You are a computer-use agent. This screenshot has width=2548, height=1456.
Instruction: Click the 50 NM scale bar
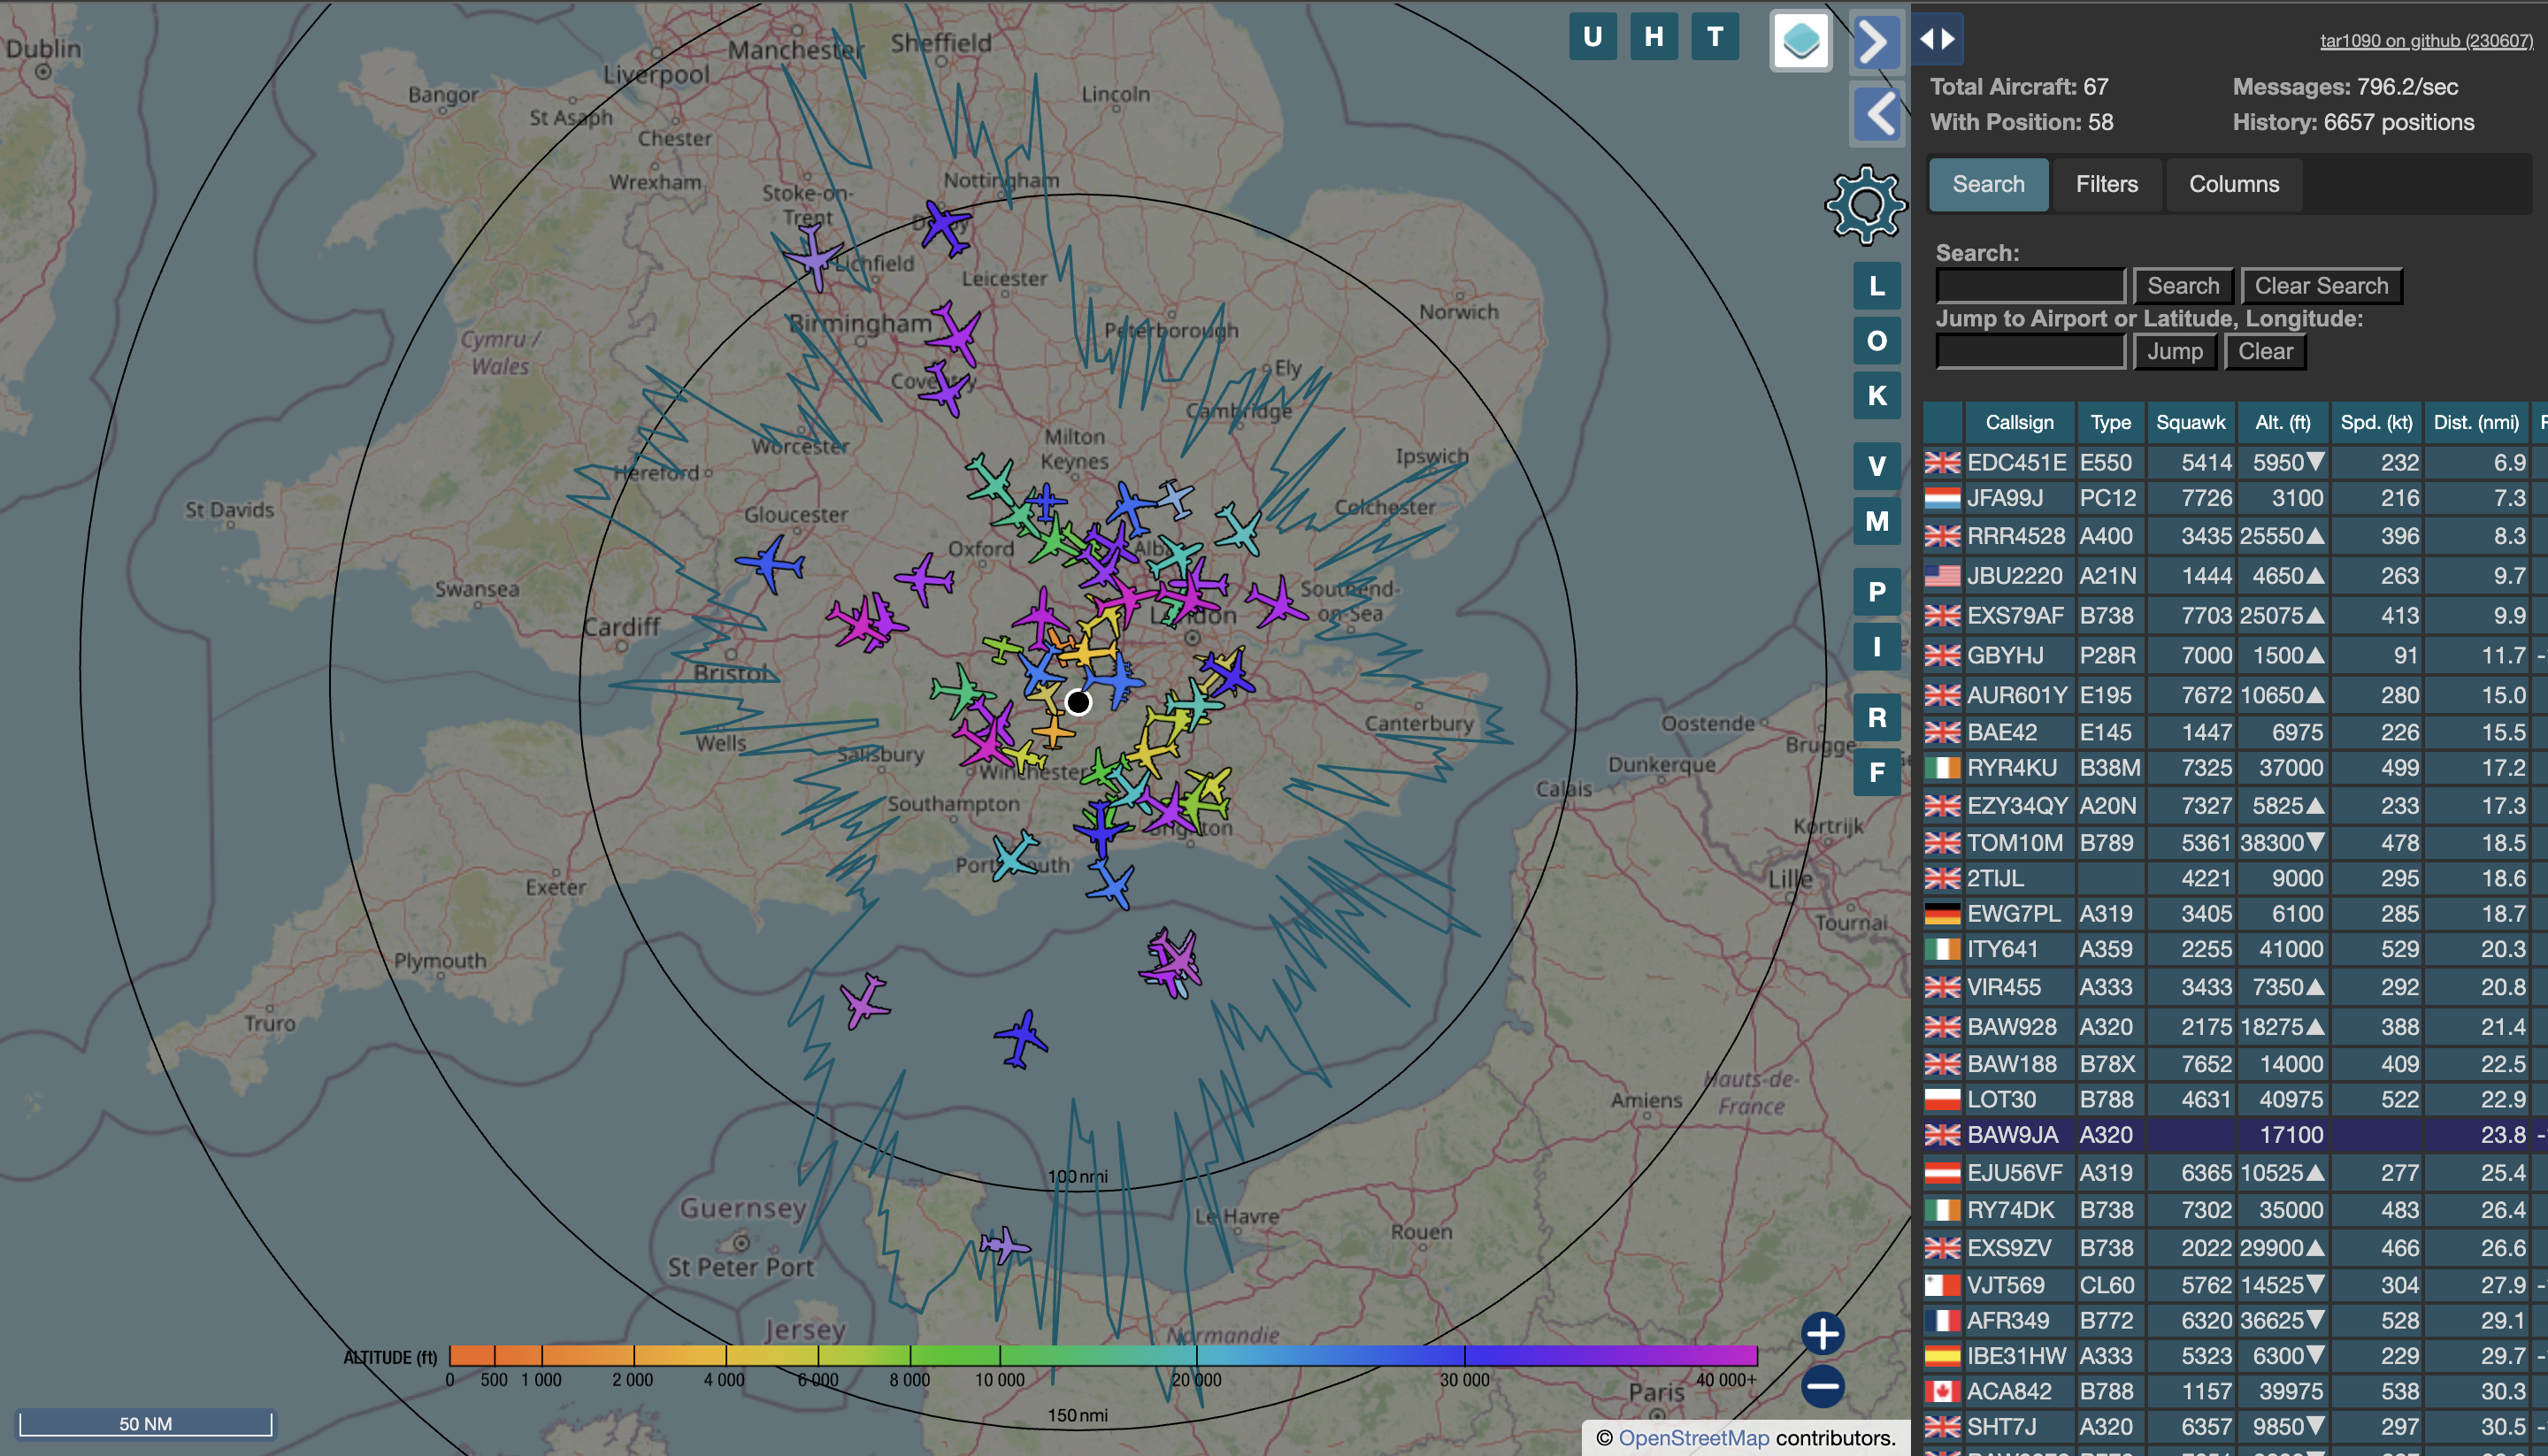tap(145, 1423)
